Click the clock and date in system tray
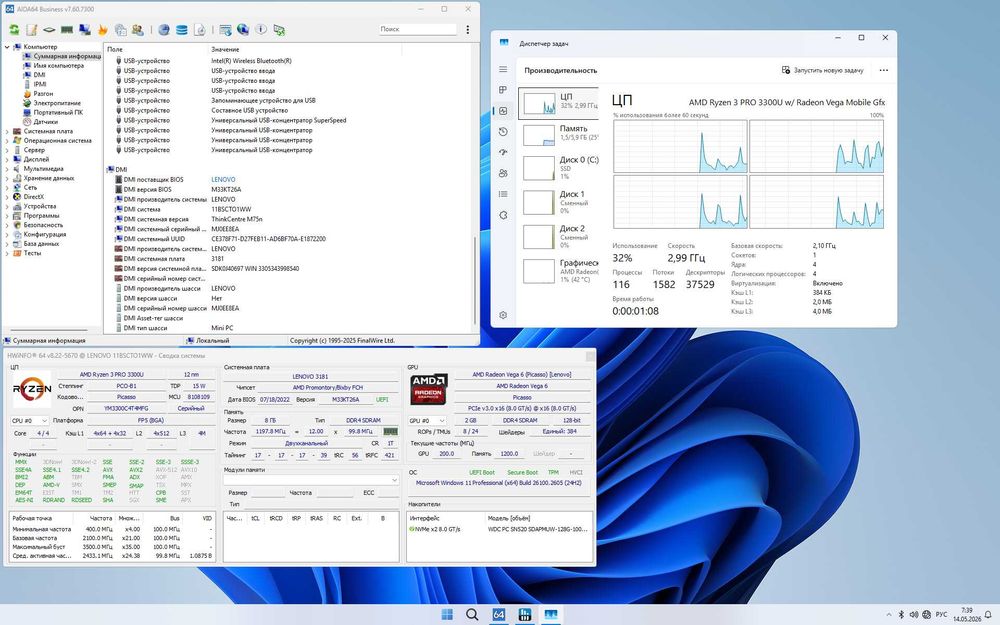The width and height of the screenshot is (1000, 625). click(967, 615)
